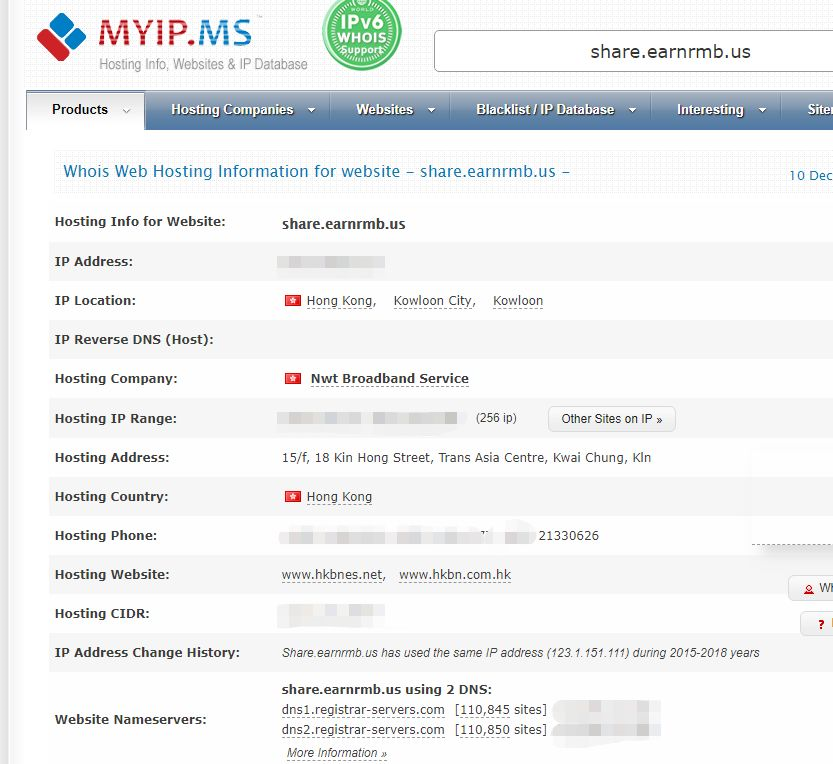Click the (256 ip) range count text
The width and height of the screenshot is (833, 764).
(x=496, y=418)
